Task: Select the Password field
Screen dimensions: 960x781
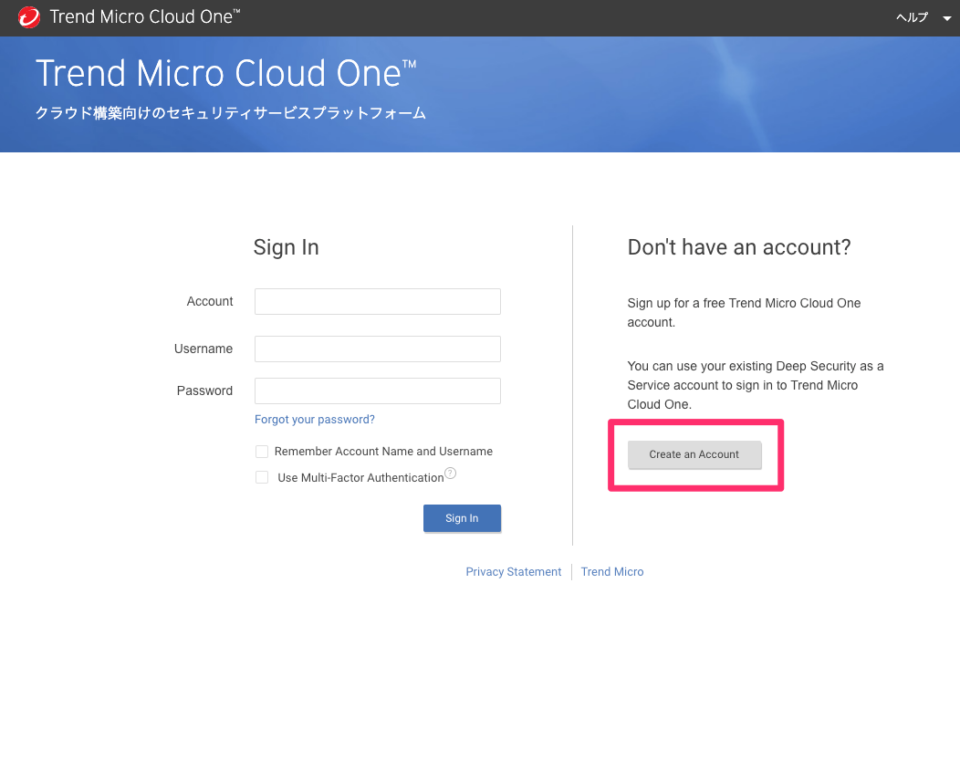Action: 377,391
